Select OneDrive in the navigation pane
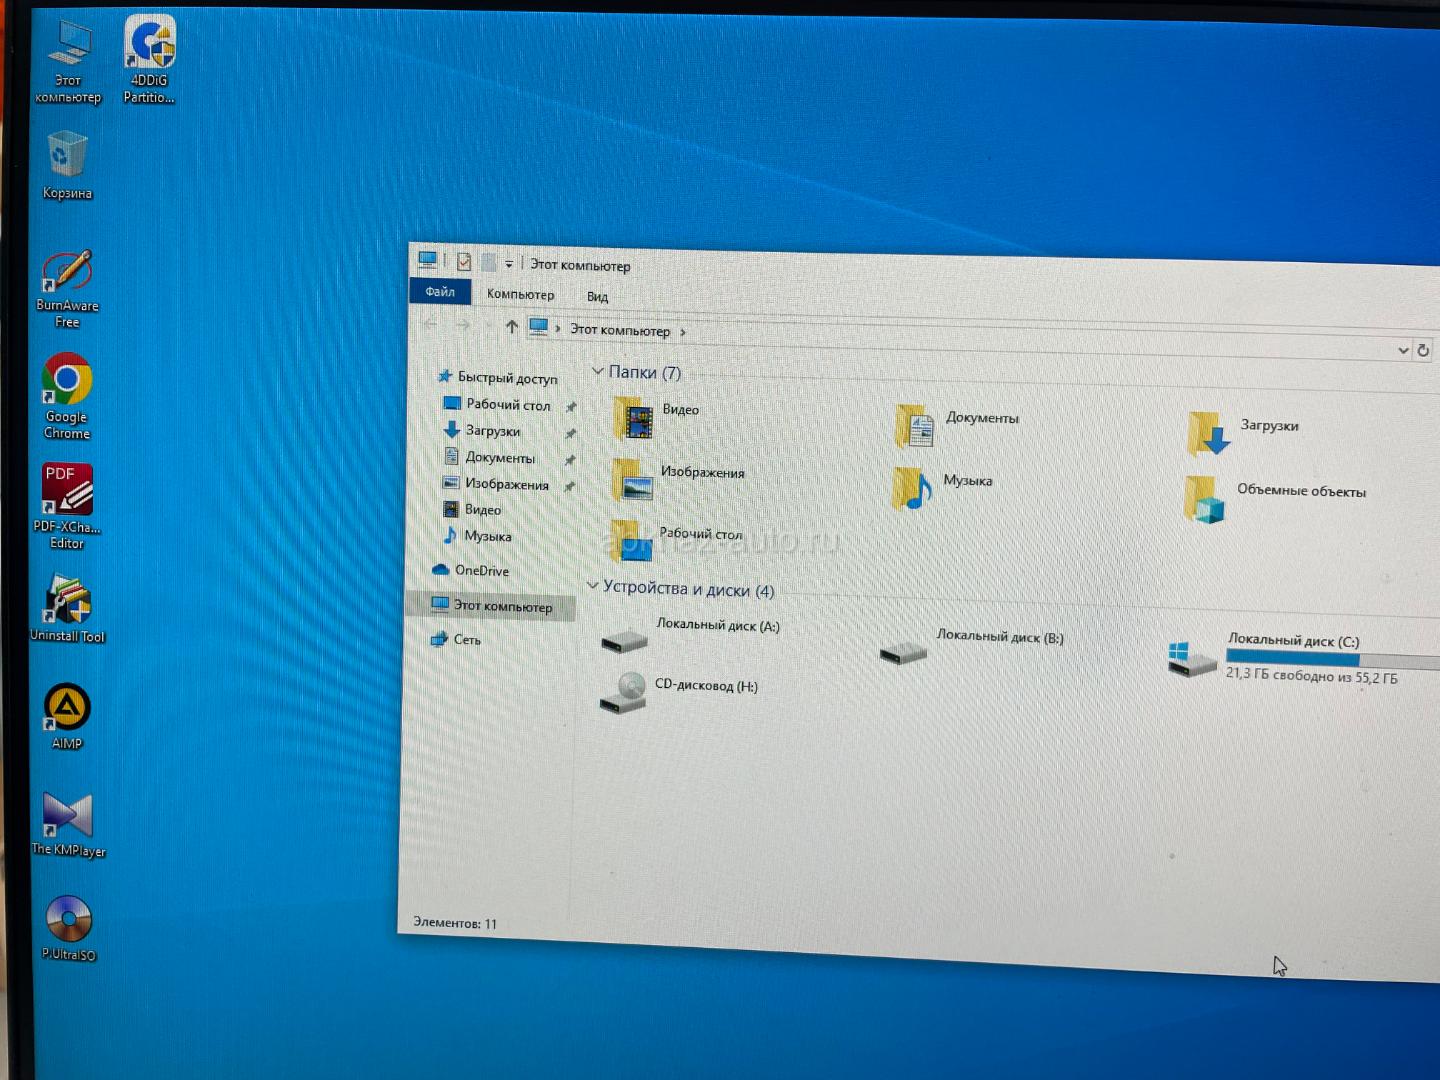 pyautogui.click(x=481, y=570)
